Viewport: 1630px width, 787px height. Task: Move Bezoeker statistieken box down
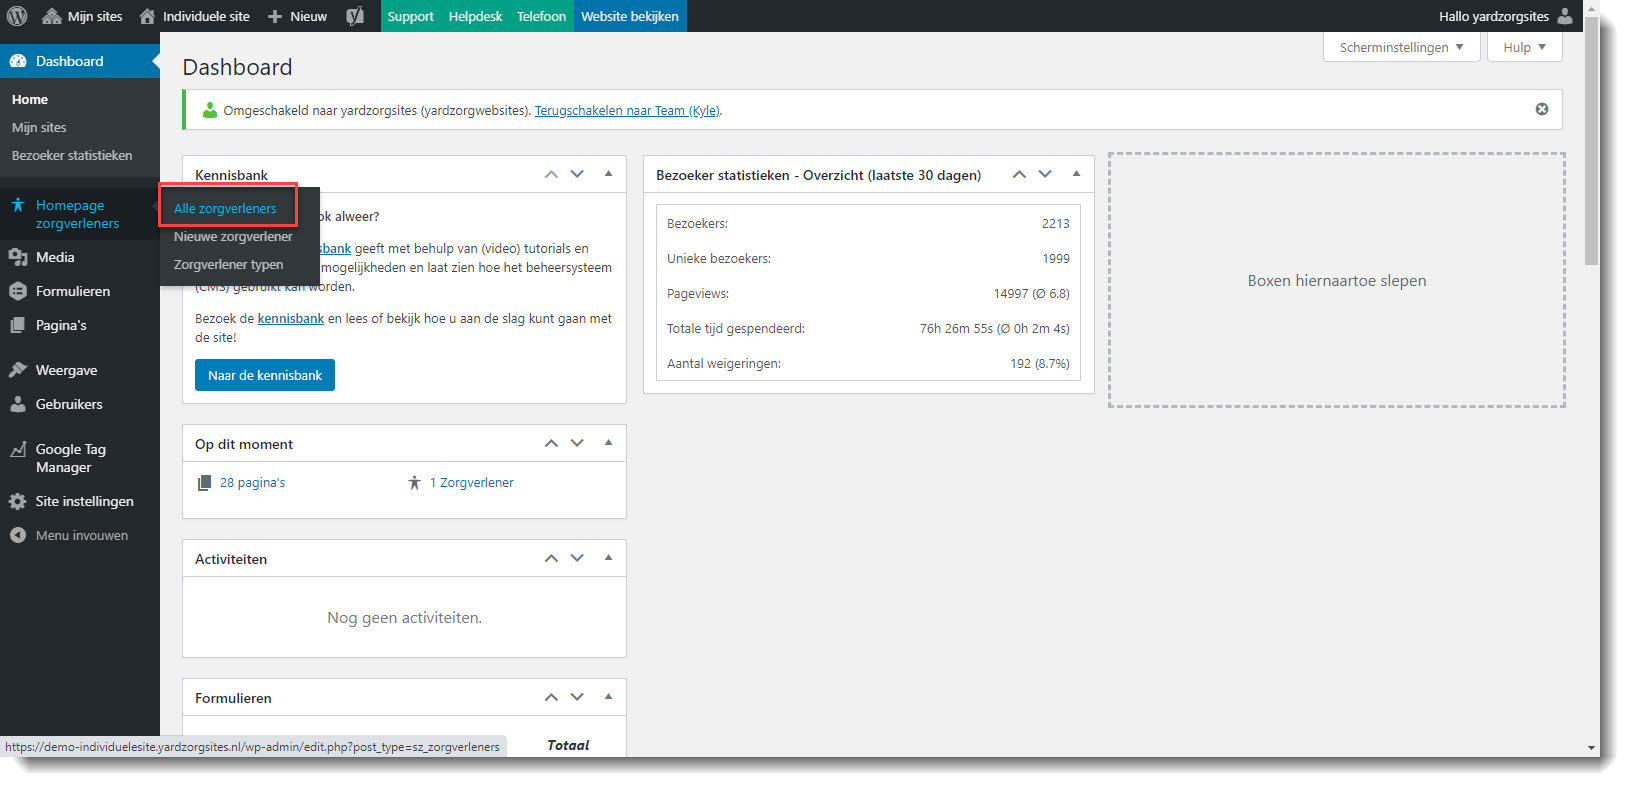1045,174
